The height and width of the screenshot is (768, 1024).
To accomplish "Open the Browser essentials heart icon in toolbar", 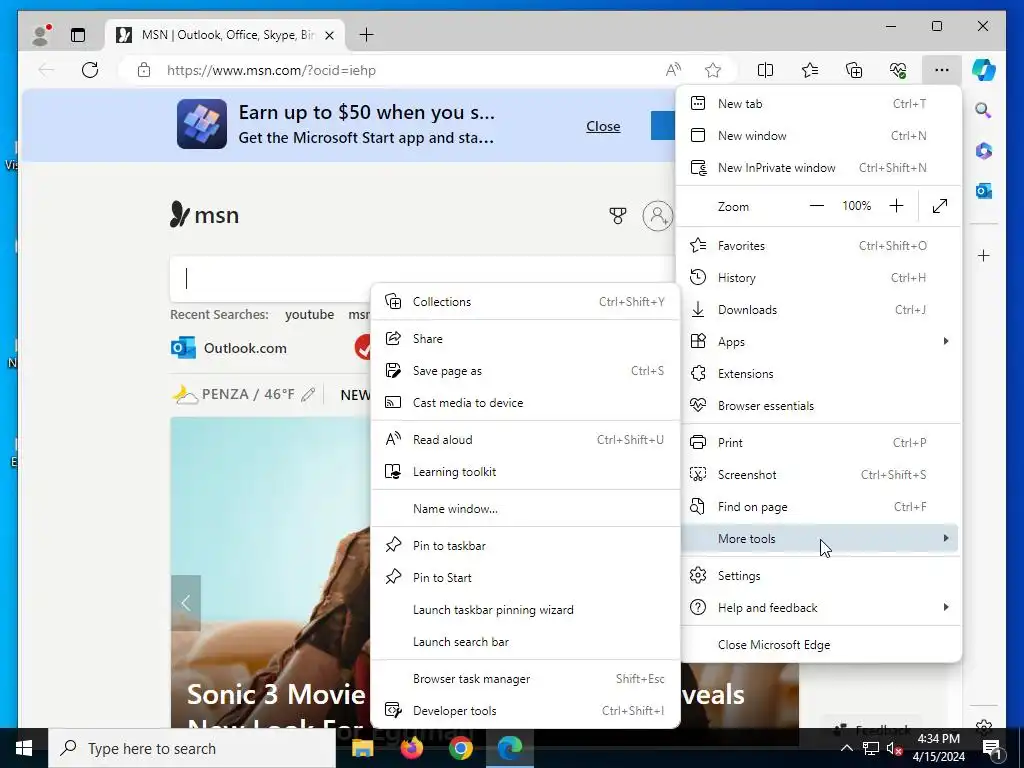I will 898,70.
